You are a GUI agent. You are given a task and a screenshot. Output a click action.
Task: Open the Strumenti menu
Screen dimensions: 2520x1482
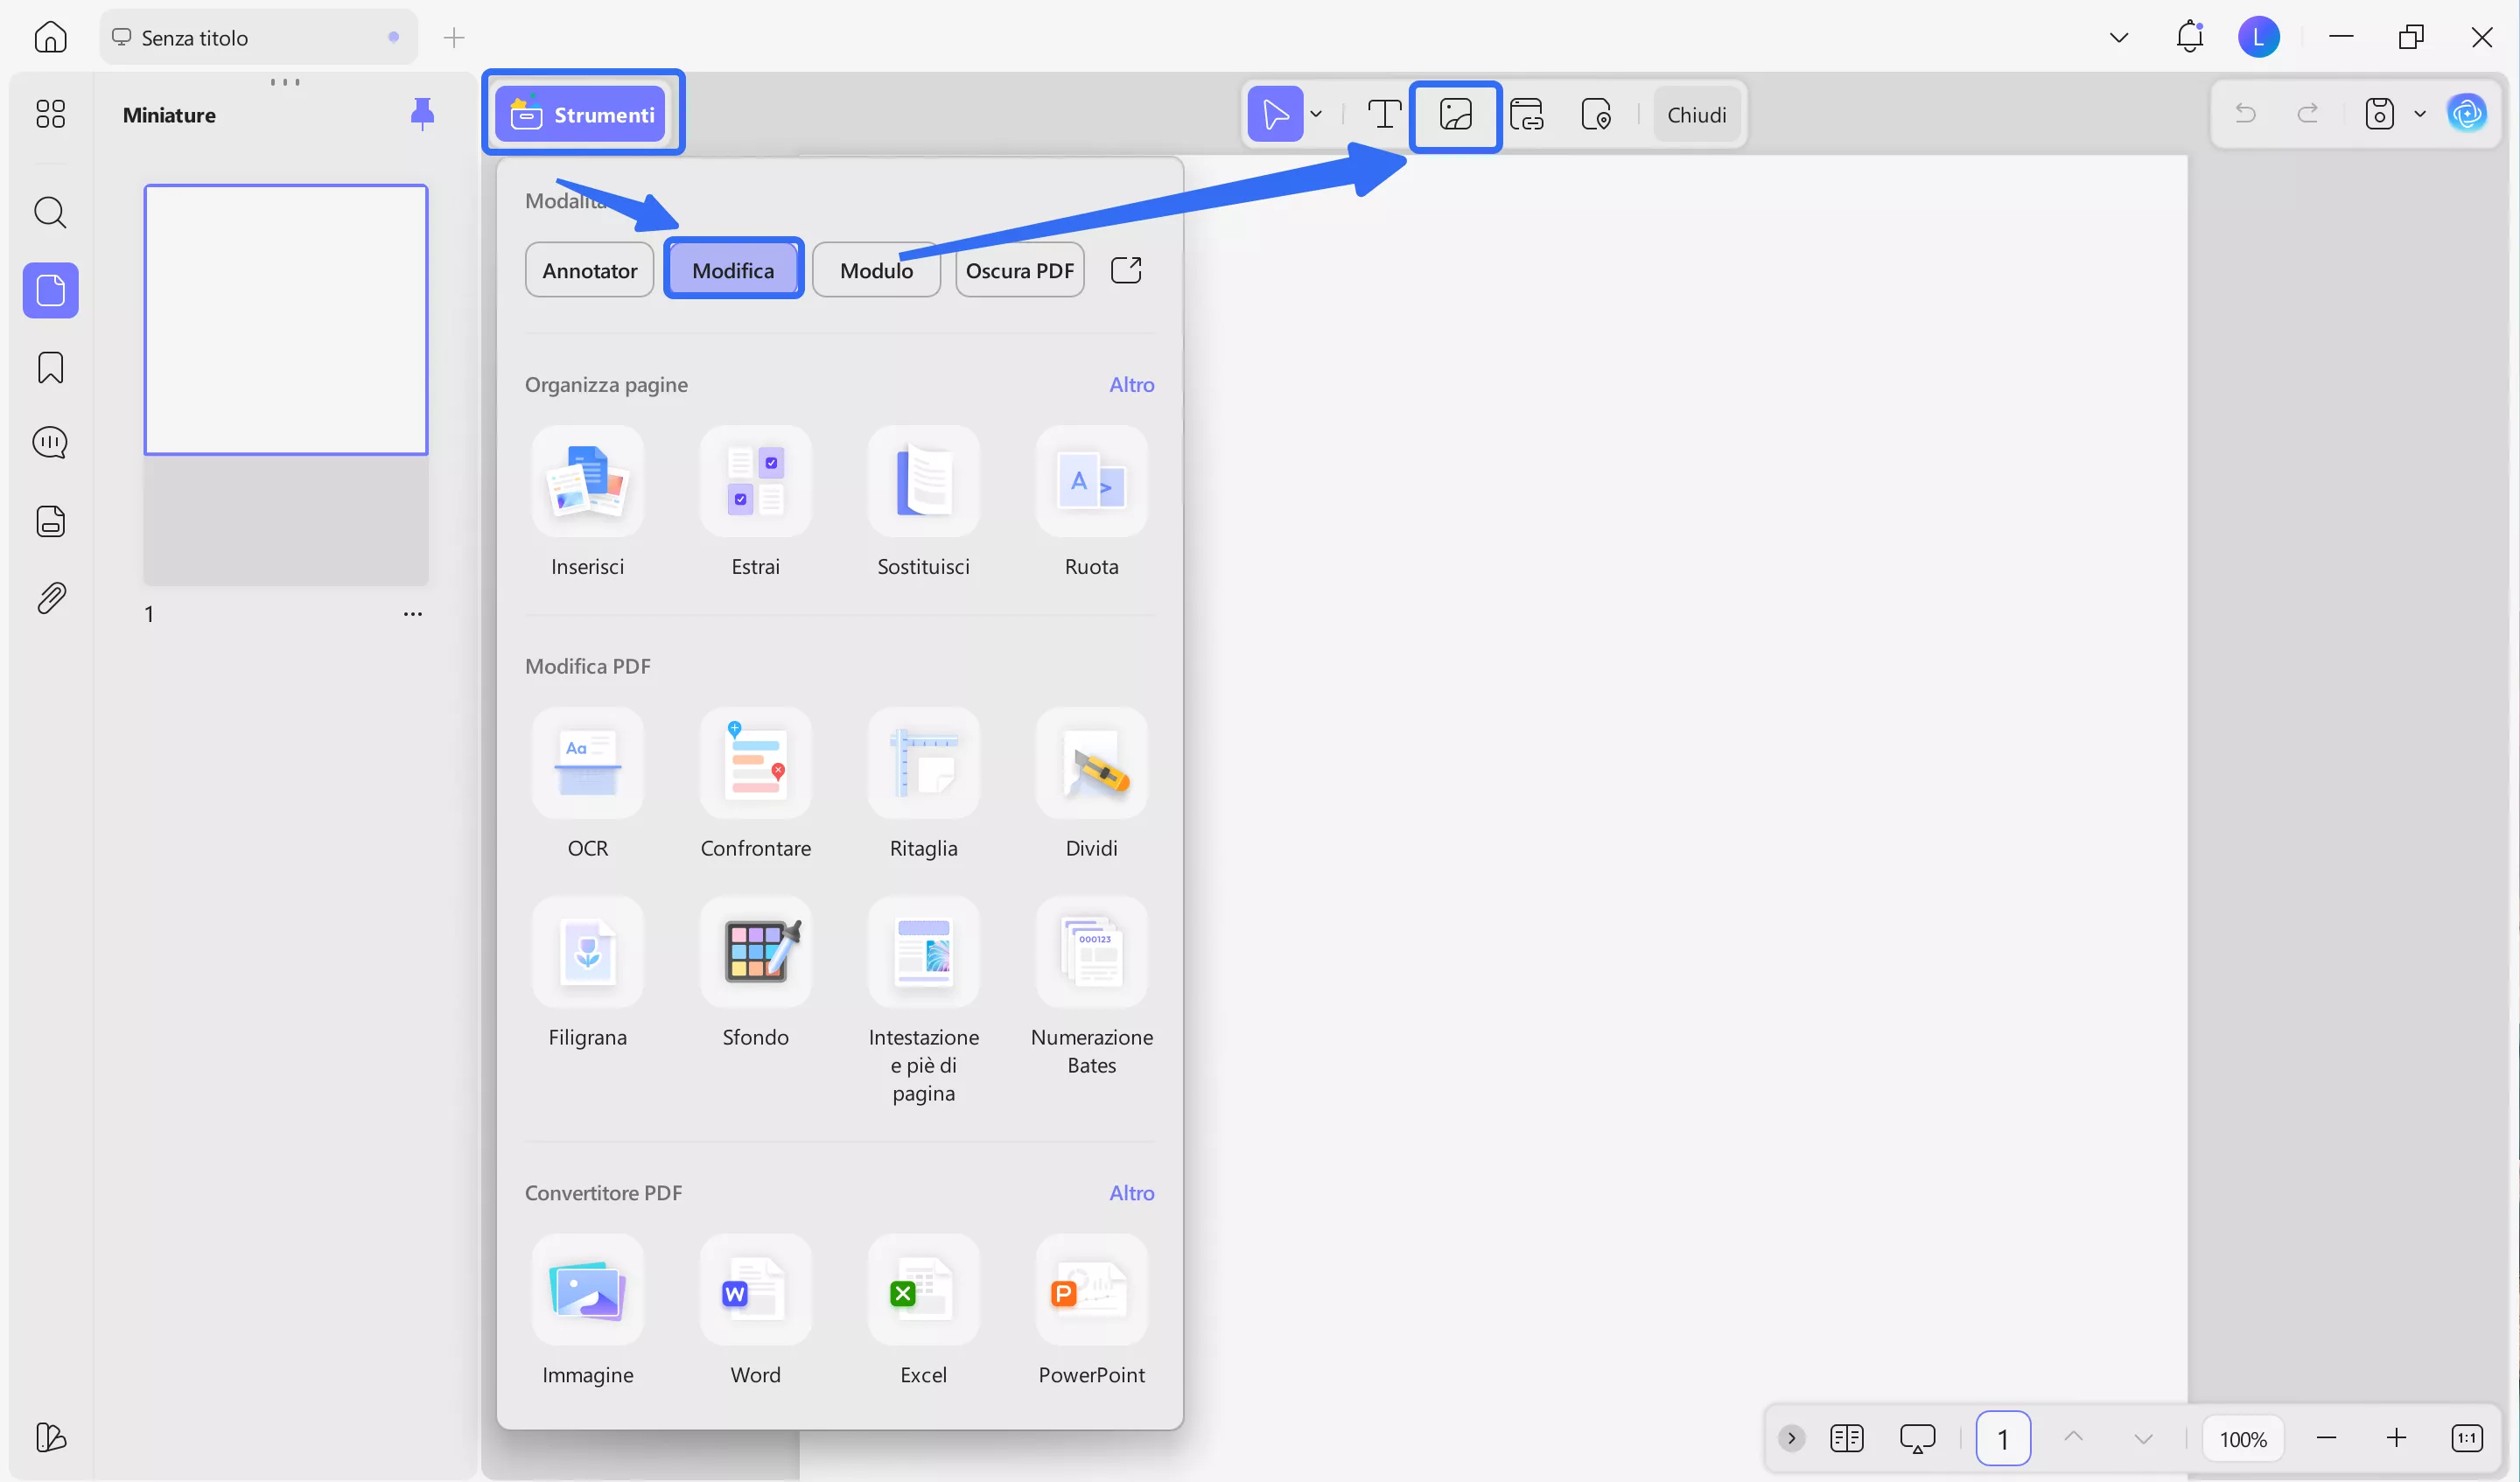[x=584, y=113]
